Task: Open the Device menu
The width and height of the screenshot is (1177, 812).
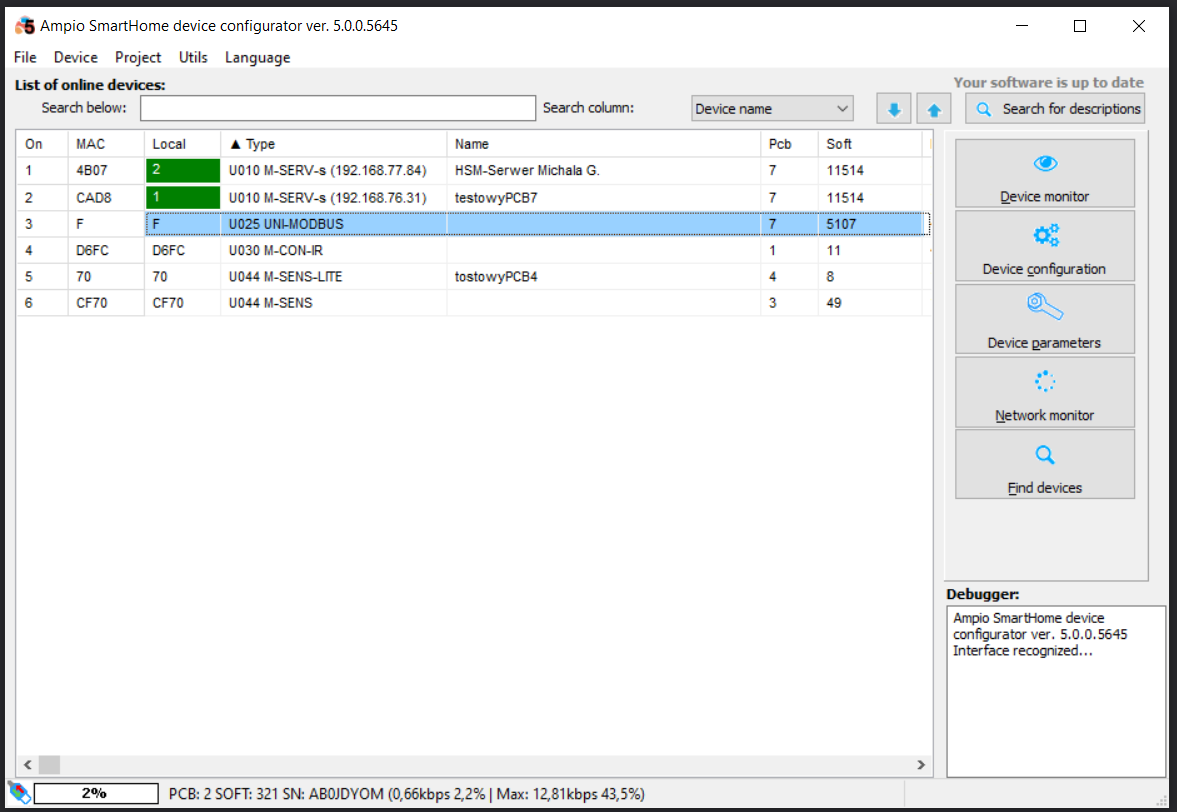Action: (75, 57)
